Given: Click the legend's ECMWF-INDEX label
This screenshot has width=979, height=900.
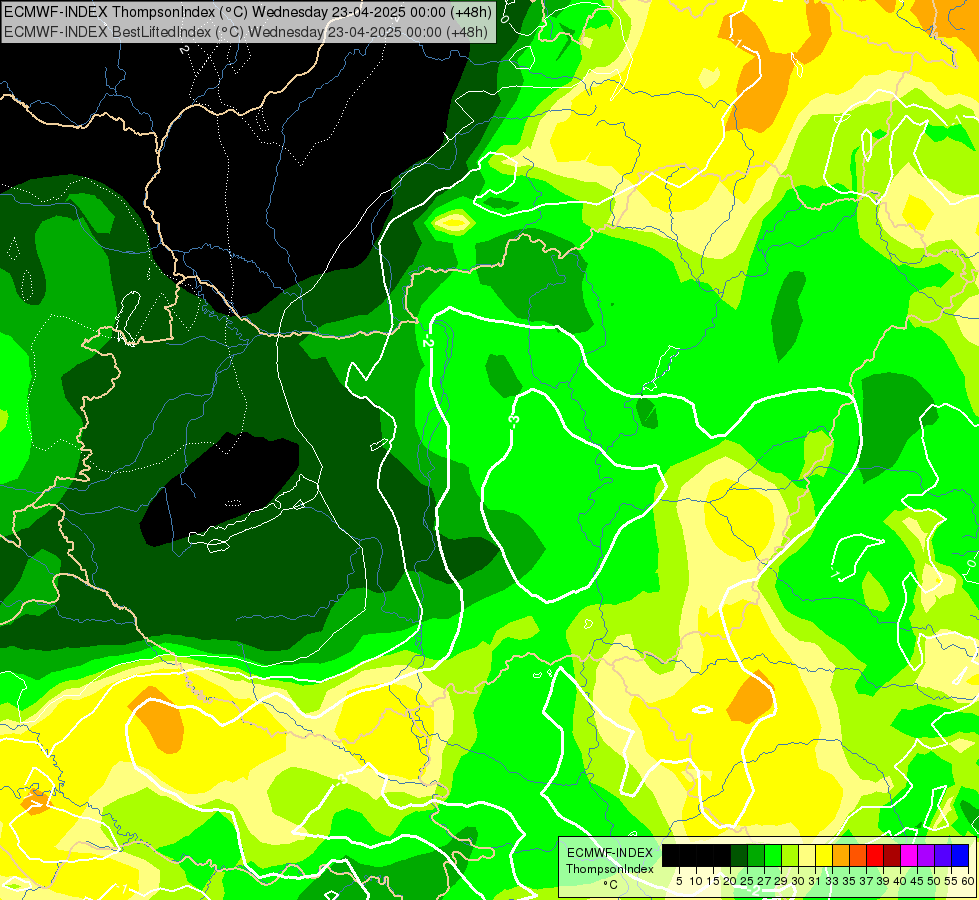Looking at the screenshot, I should coord(610,853).
